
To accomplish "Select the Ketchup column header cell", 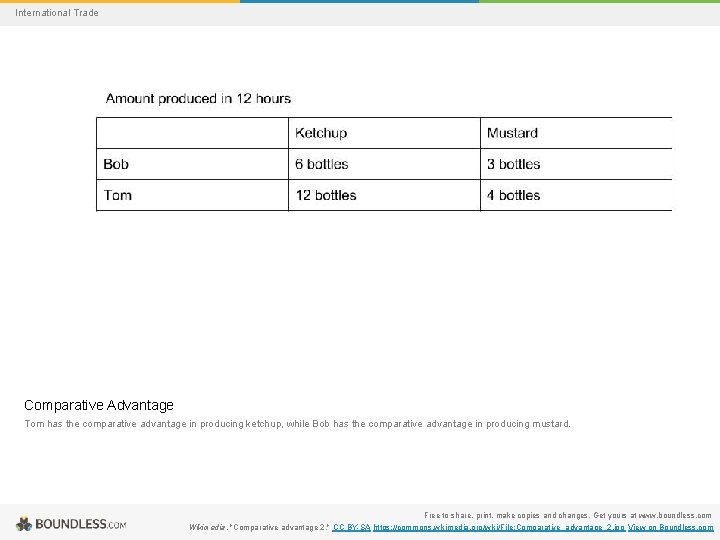I will pos(384,133).
